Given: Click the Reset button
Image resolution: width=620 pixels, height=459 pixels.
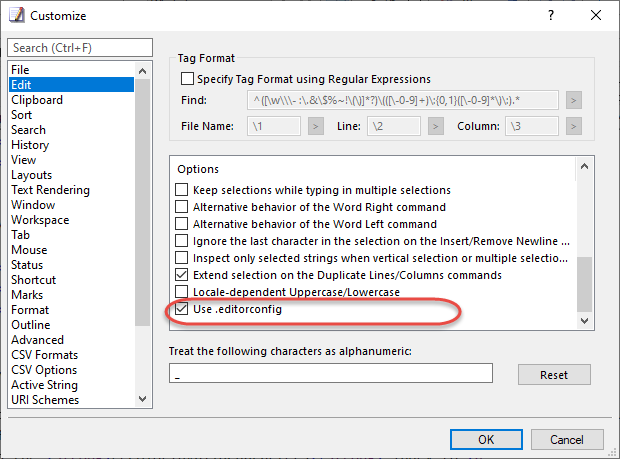Looking at the screenshot, I should pyautogui.click(x=554, y=374).
